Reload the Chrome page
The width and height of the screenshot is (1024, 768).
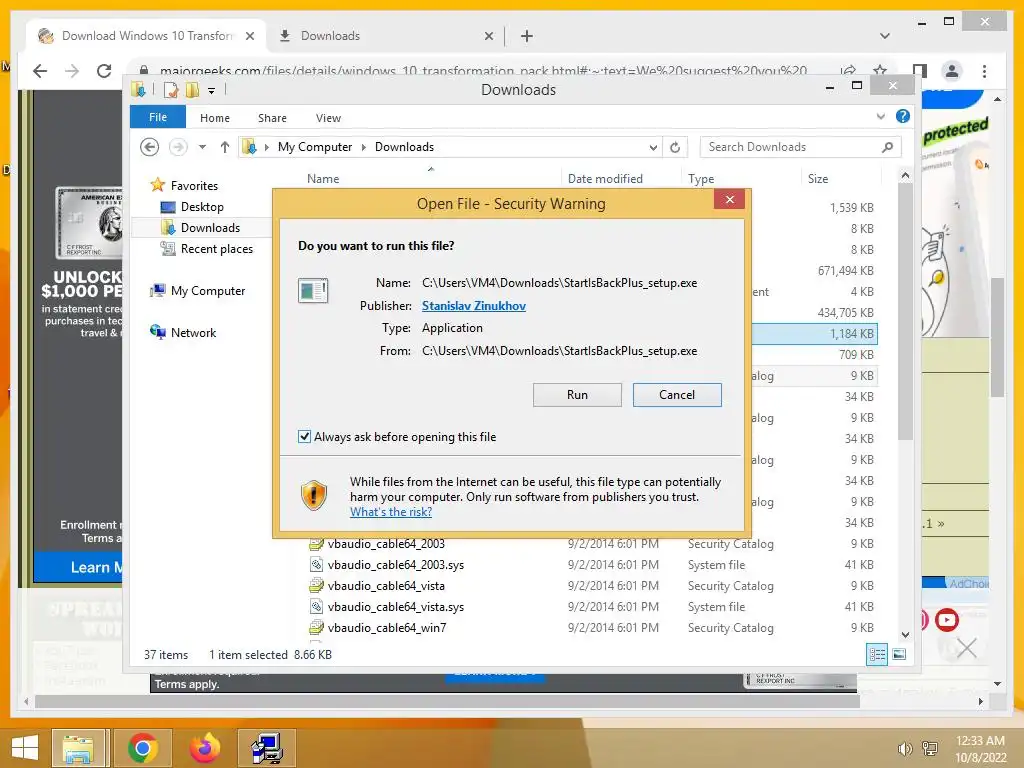tap(104, 71)
